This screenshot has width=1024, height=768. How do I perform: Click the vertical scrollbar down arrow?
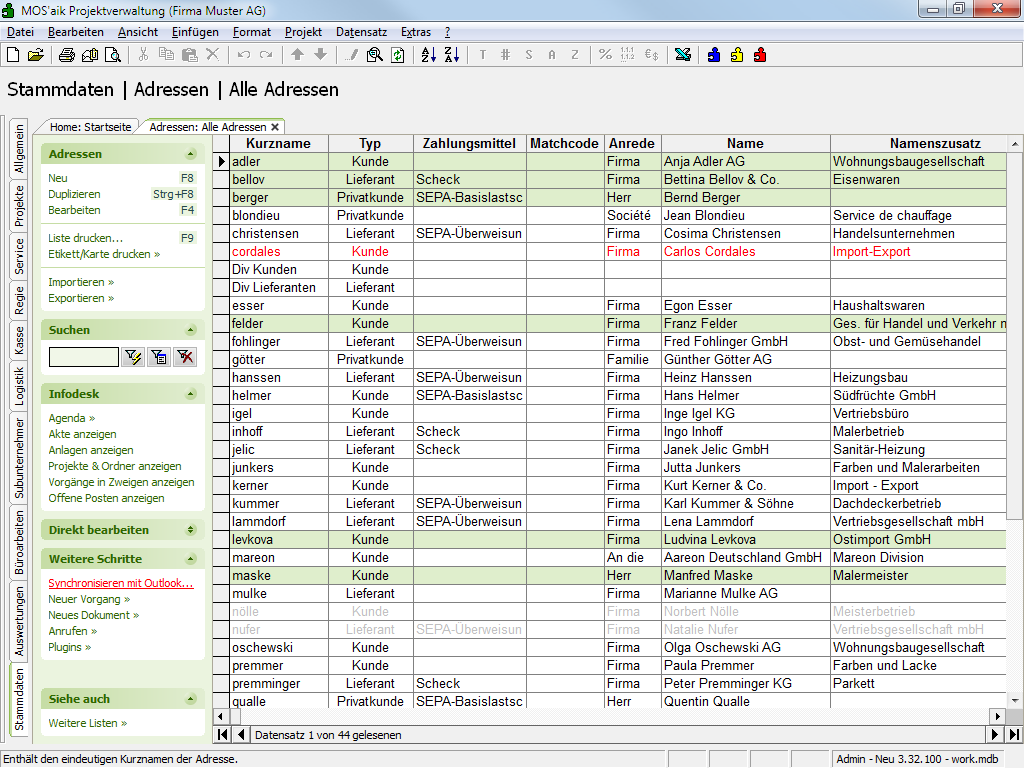coord(1015,701)
